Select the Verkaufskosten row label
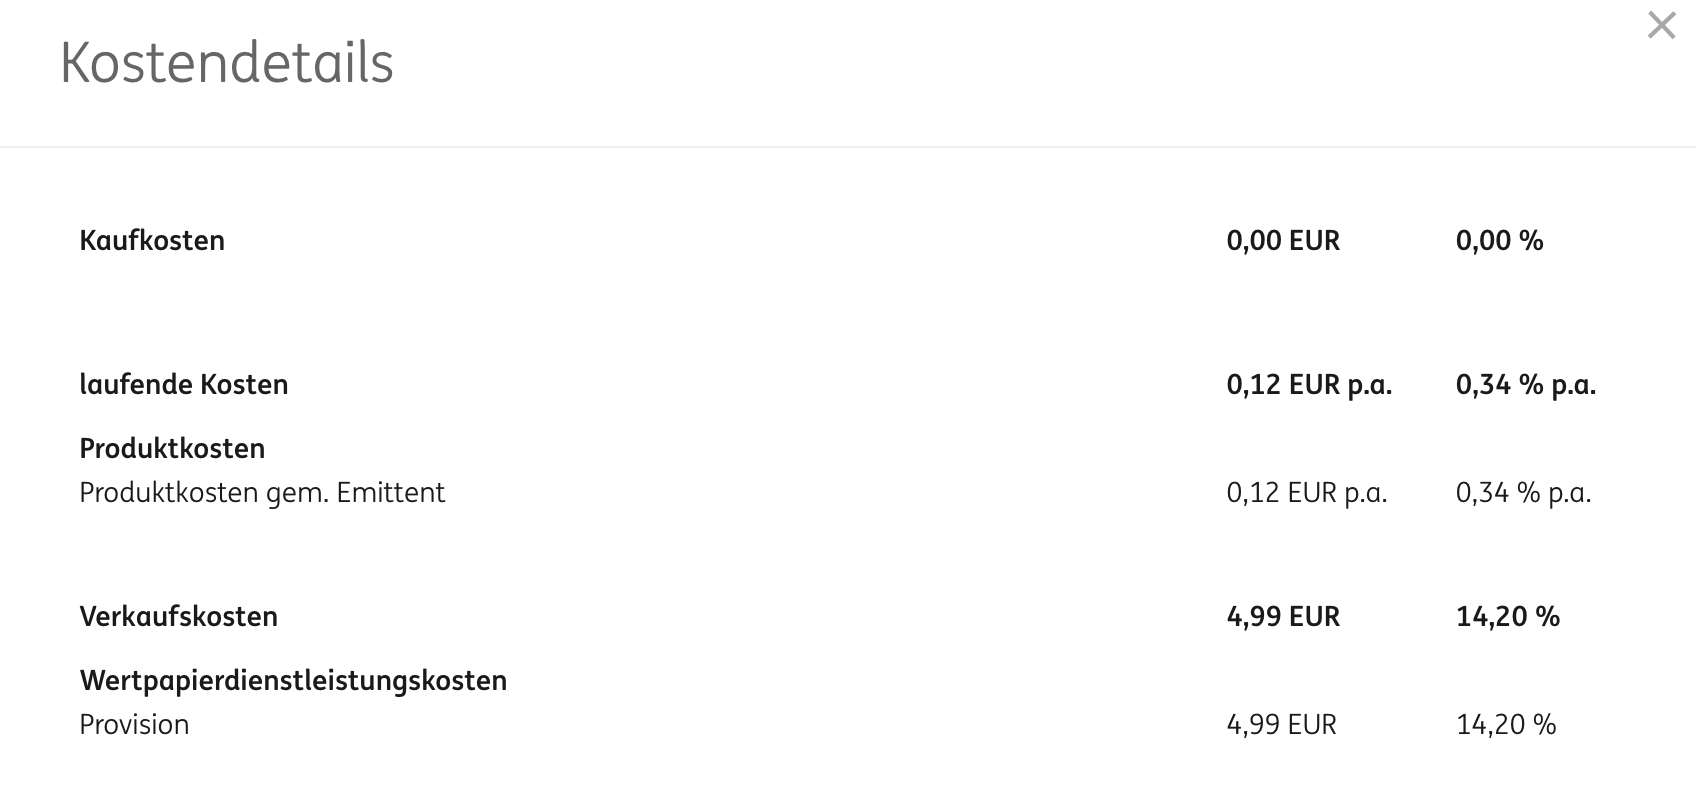The width and height of the screenshot is (1696, 794). coord(179,617)
